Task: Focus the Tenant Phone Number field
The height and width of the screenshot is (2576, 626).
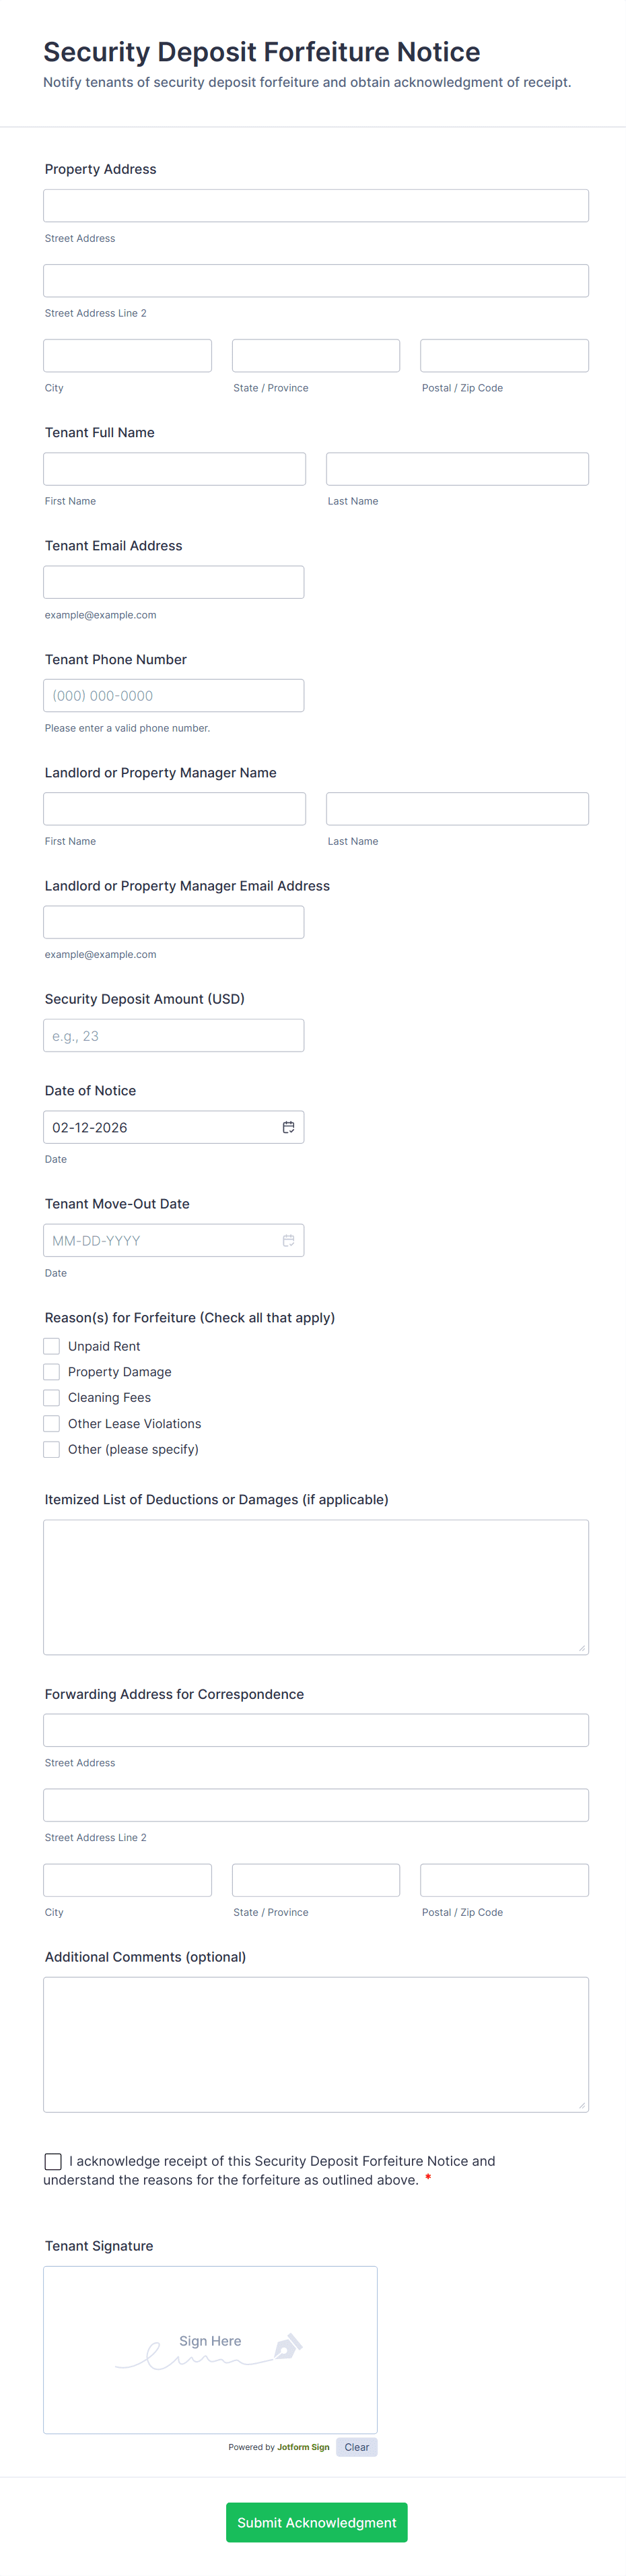Action: coord(173,696)
